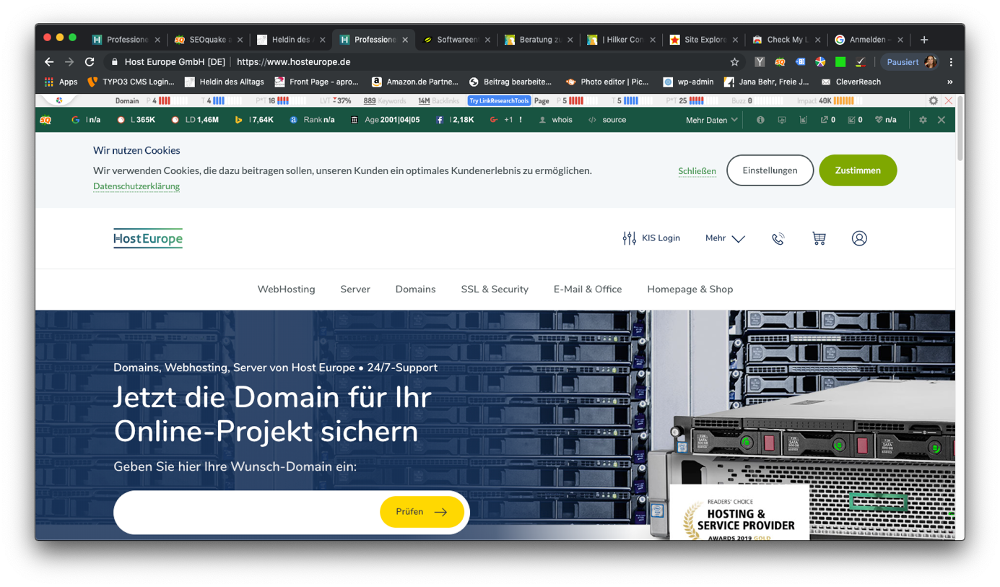Open the Apps grid in bookmarks bar

61,82
